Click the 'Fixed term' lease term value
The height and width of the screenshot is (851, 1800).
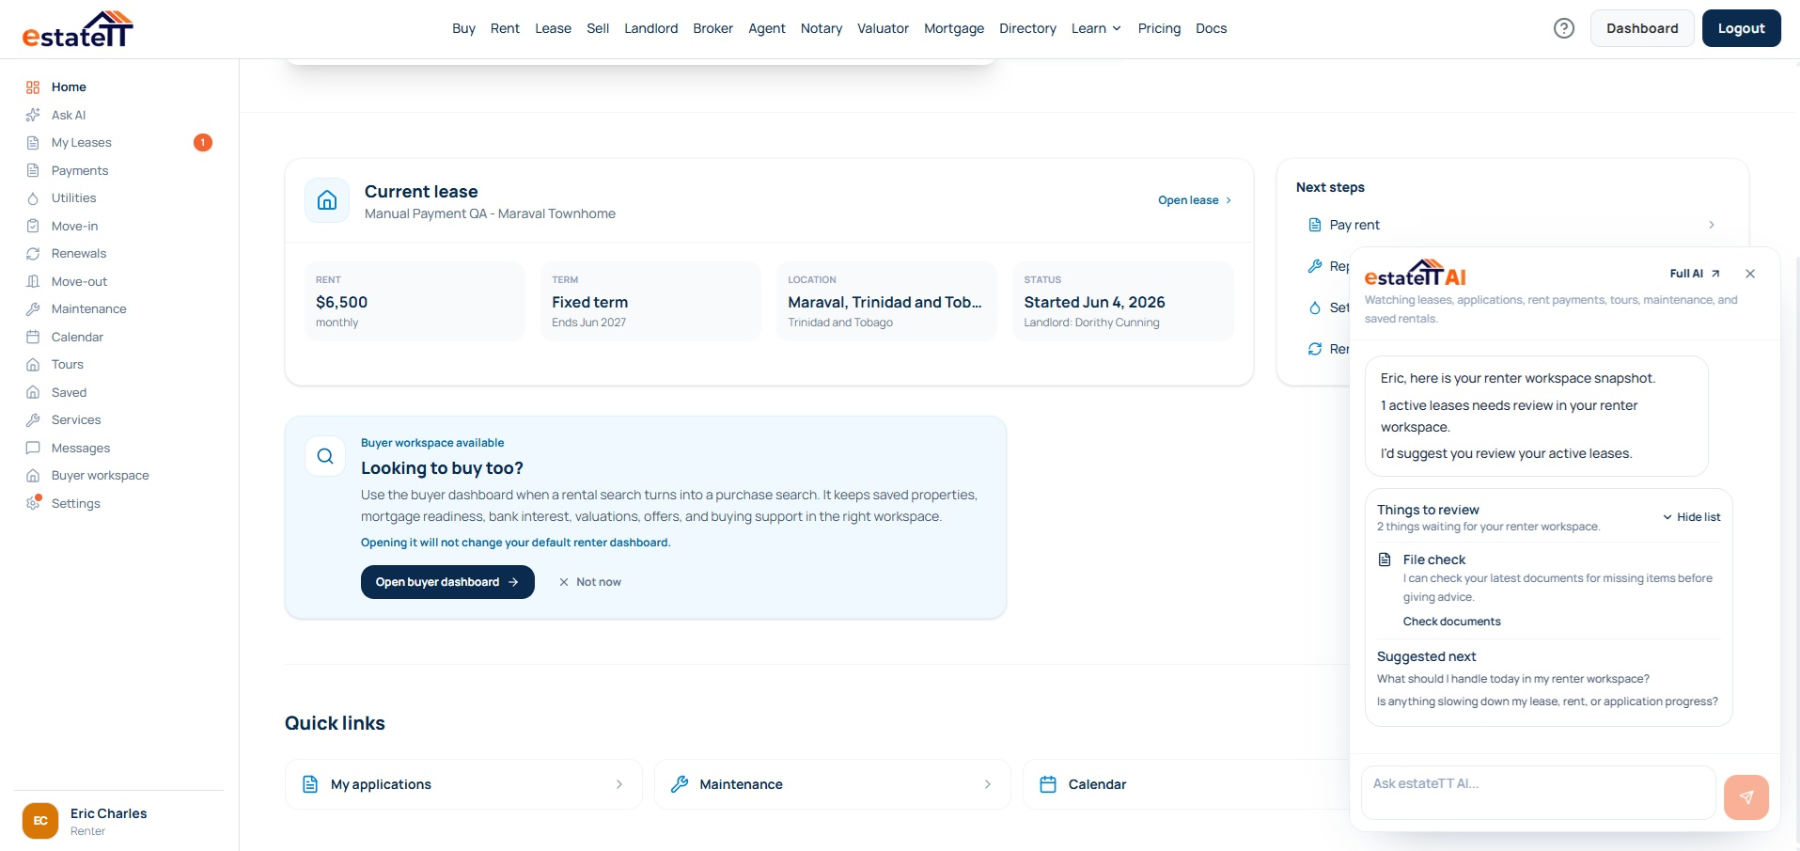(590, 302)
